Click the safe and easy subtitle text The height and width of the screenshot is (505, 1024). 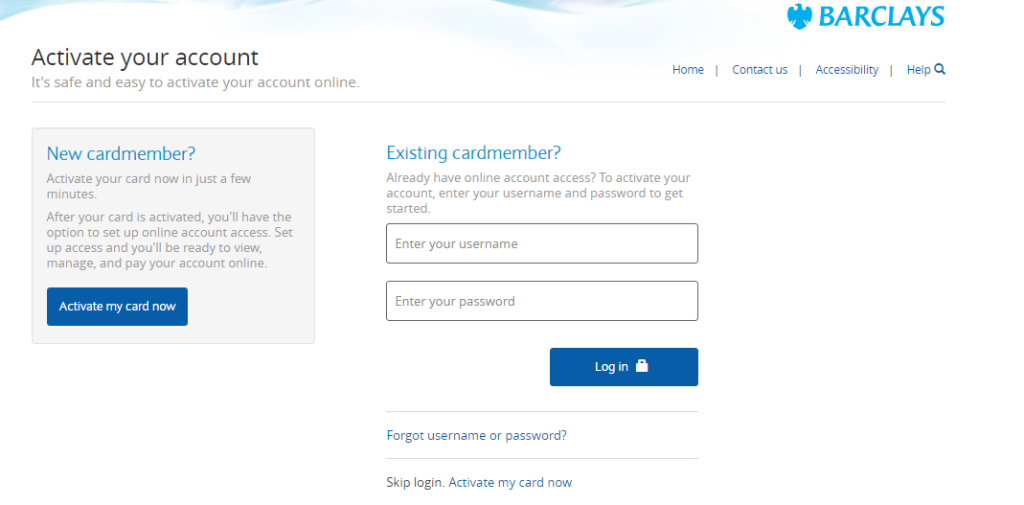click(195, 82)
